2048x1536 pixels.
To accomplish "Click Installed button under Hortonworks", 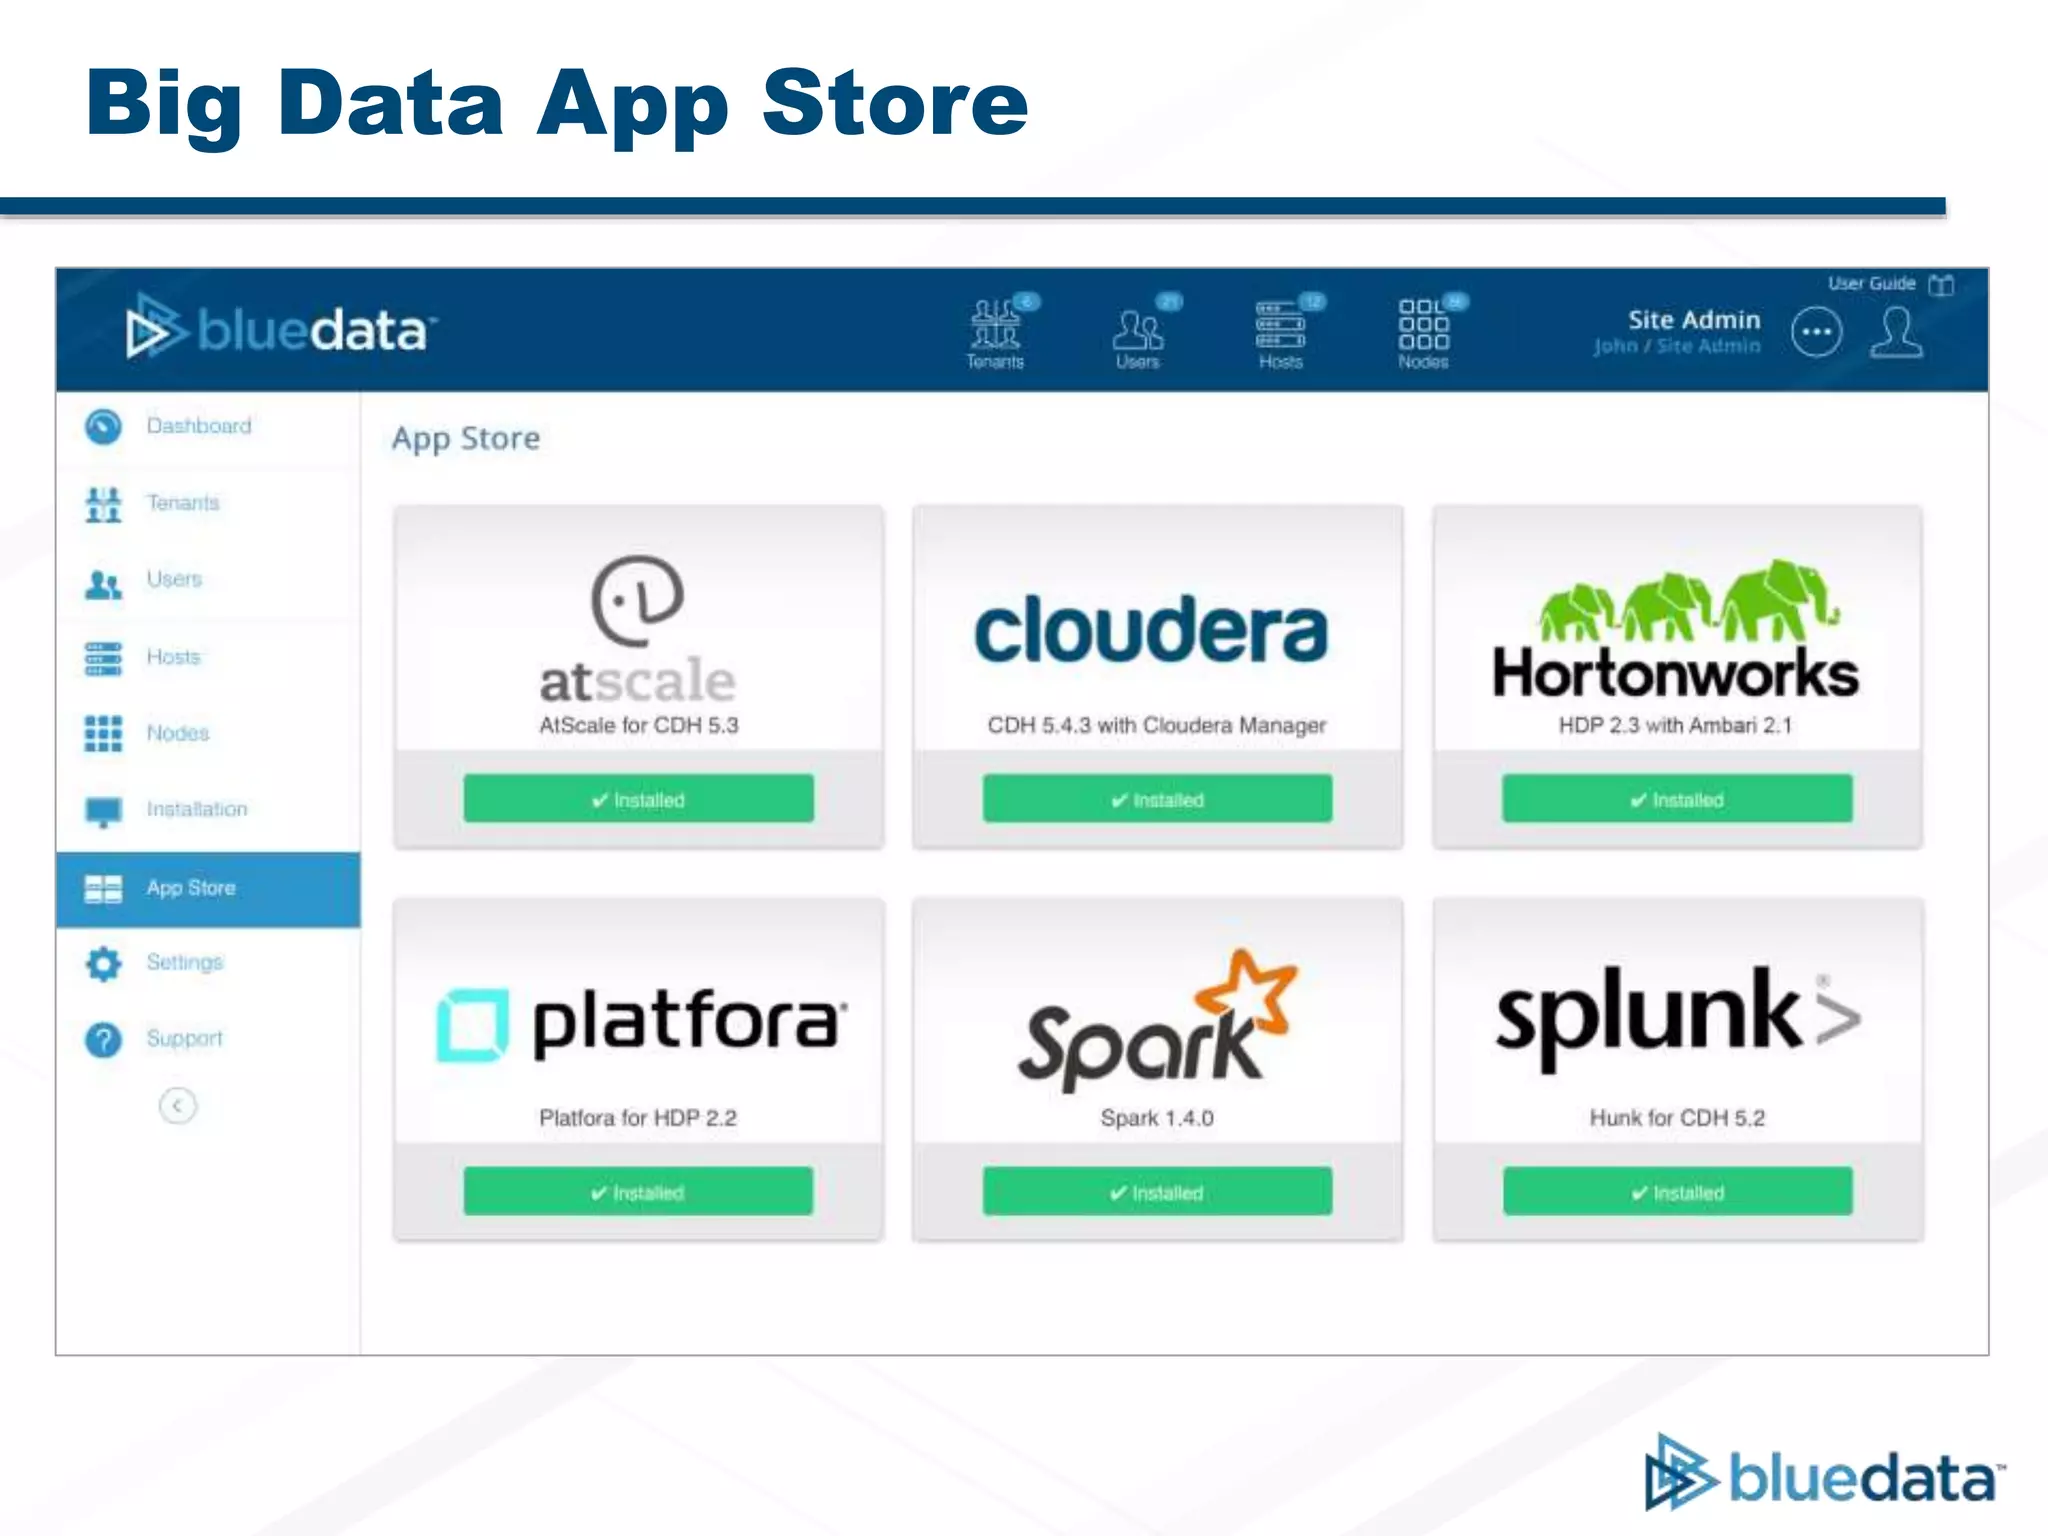I will click(1677, 799).
